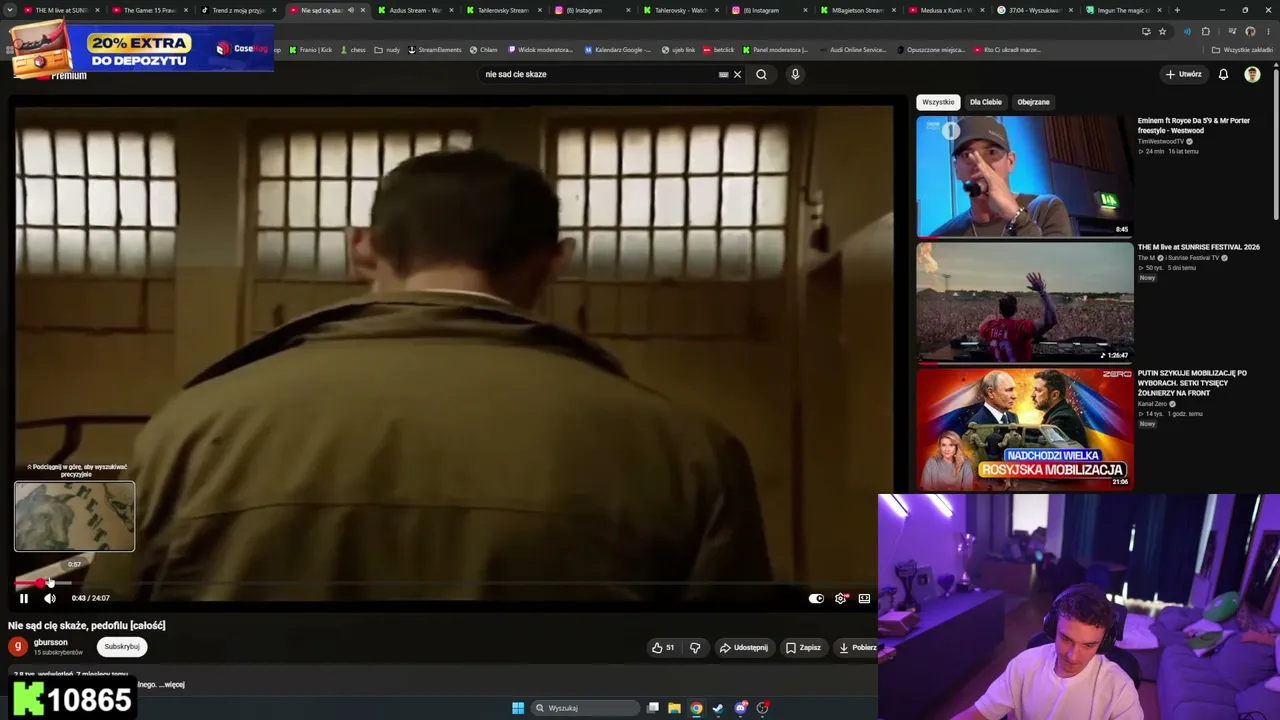Close the 'Nie sąd cię skaże' browser tab
1280x720 pixels.
pos(363,10)
